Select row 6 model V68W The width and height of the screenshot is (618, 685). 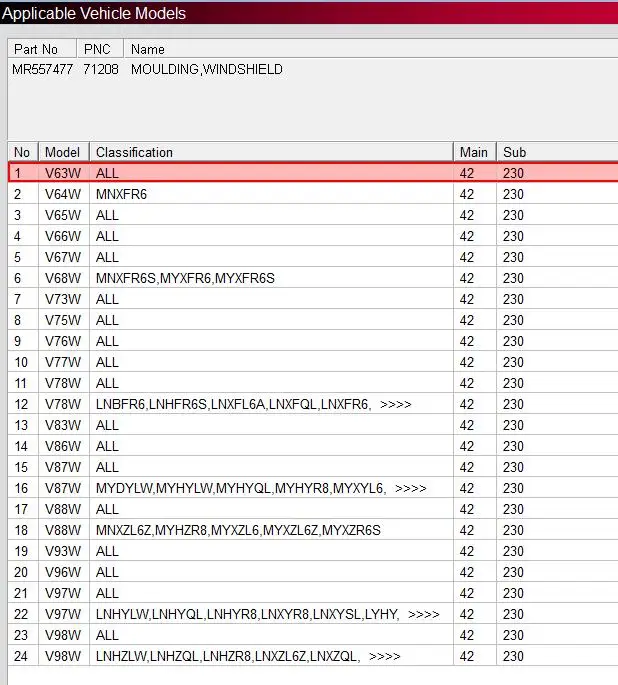point(63,278)
